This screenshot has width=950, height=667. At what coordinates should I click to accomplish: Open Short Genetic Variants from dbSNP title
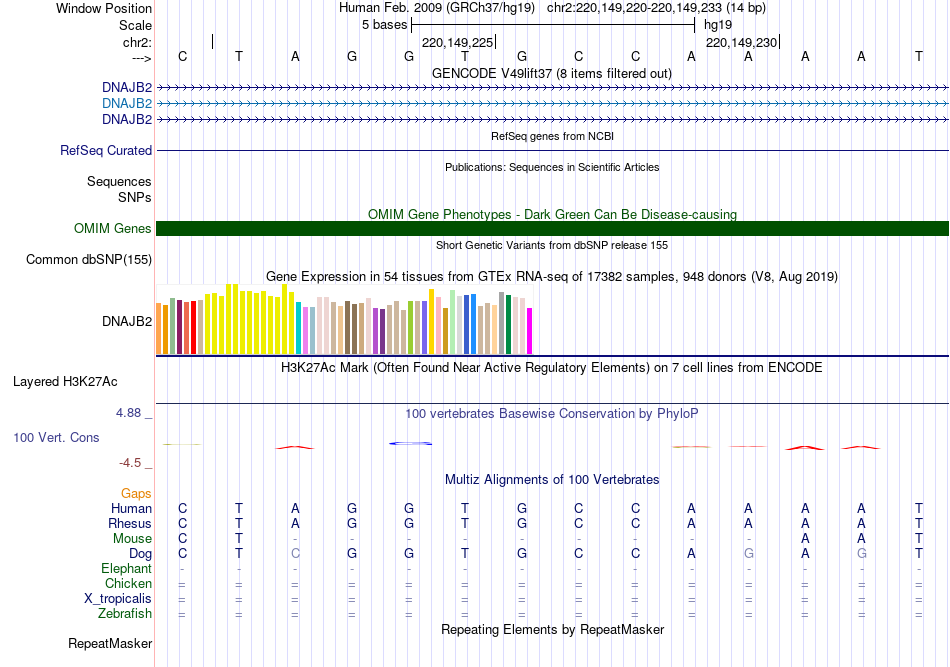[x=552, y=245]
